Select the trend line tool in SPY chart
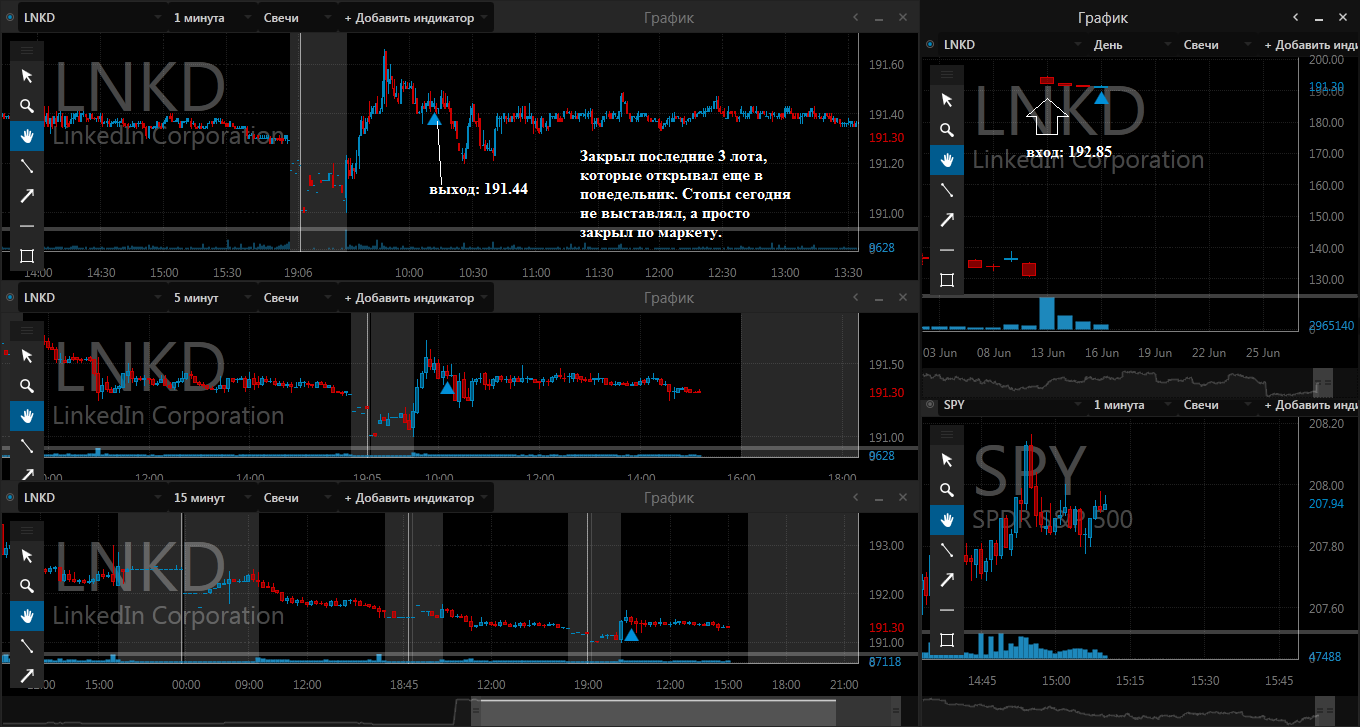This screenshot has width=1360, height=727. pos(947,550)
